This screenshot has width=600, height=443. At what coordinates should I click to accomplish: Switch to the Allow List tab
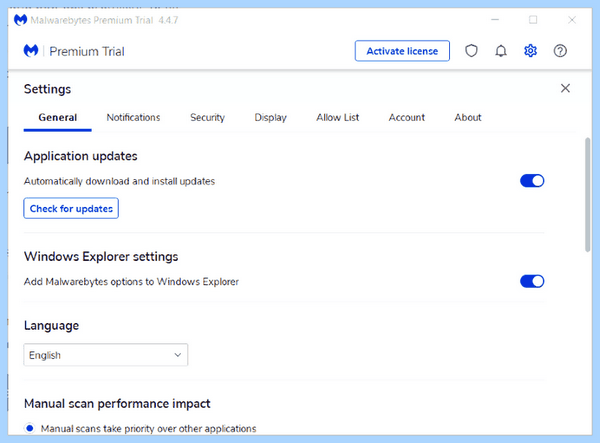338,117
